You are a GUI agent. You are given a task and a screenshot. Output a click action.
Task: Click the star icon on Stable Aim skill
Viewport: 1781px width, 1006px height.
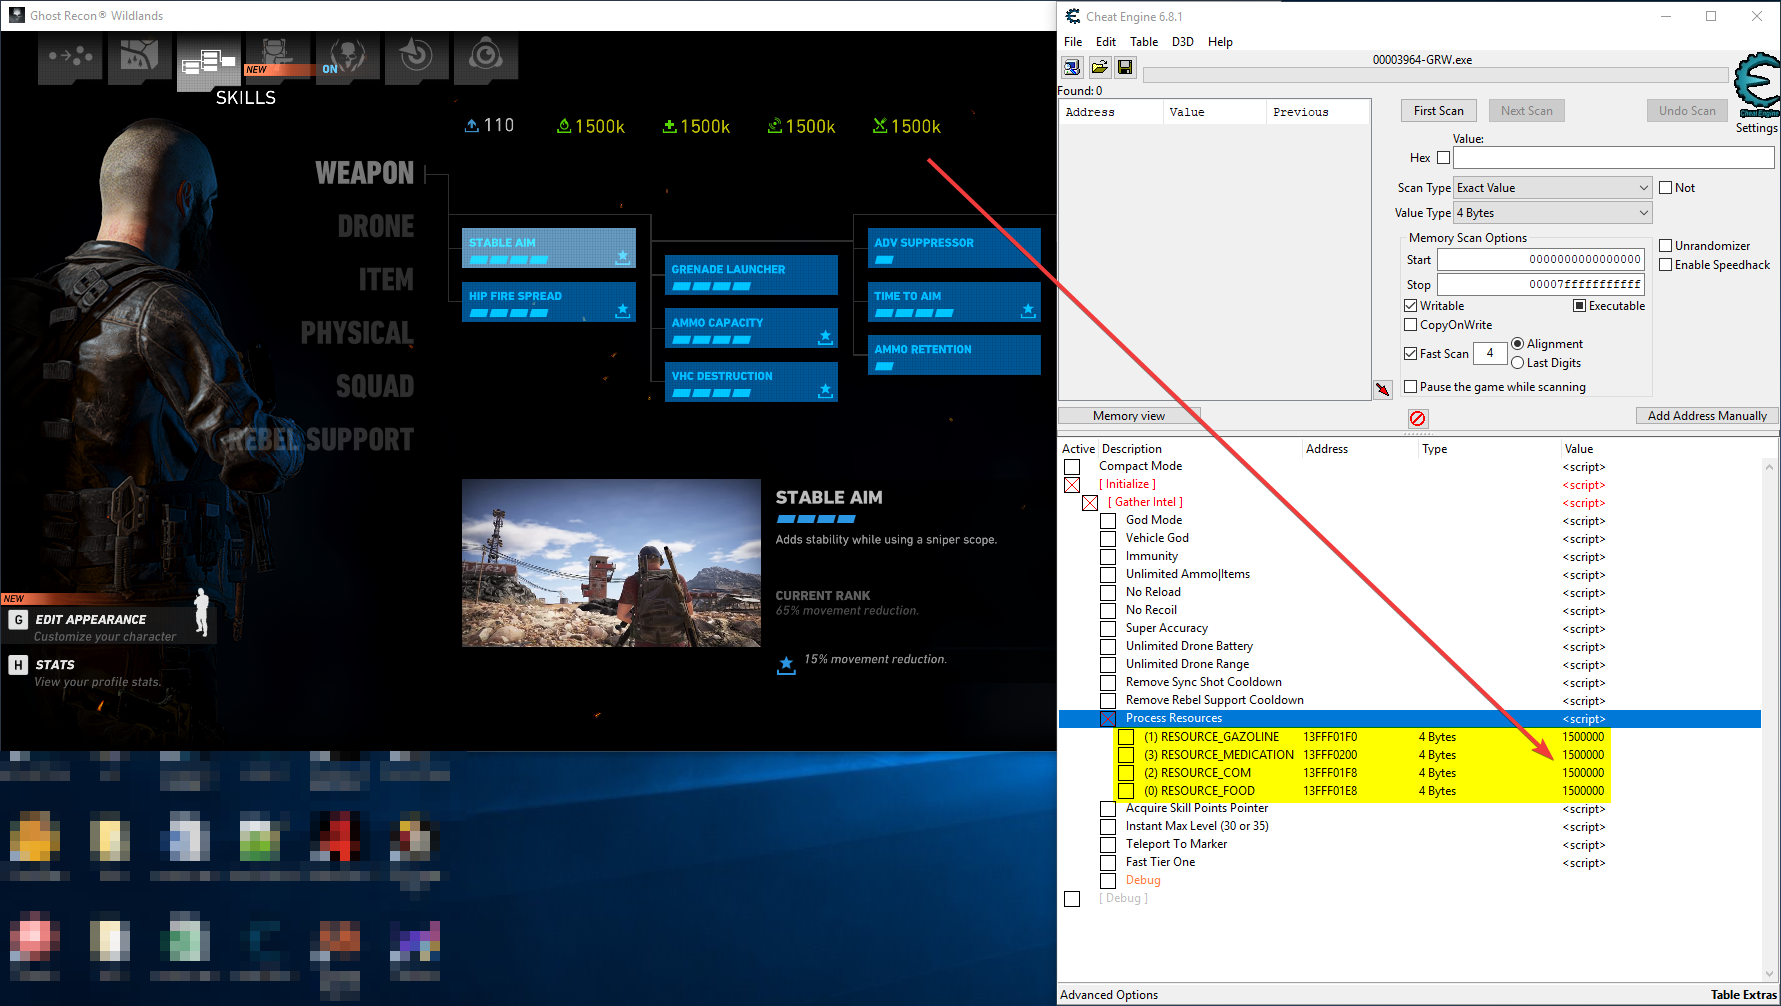pos(622,257)
